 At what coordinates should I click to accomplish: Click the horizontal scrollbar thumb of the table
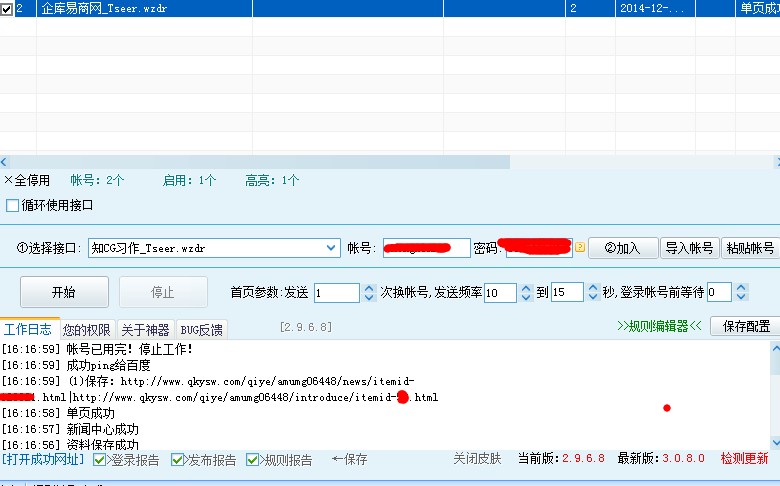[259, 162]
